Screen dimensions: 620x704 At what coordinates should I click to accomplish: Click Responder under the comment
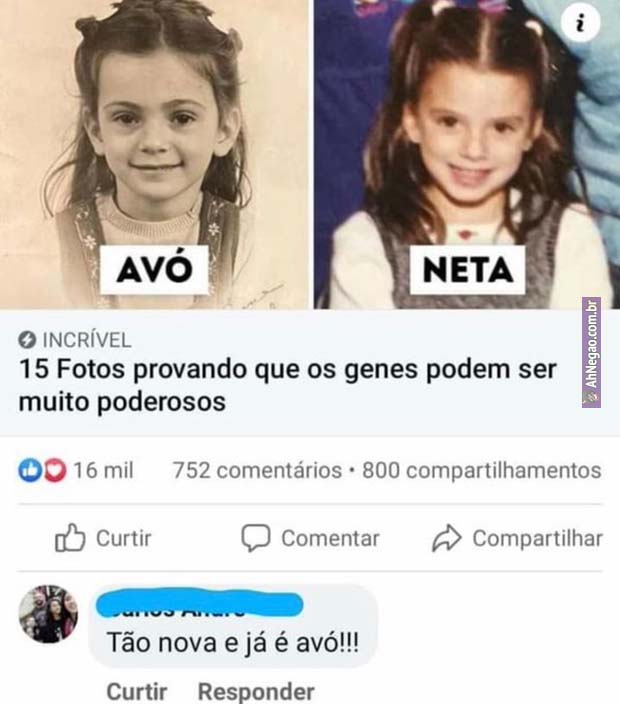click(x=256, y=691)
